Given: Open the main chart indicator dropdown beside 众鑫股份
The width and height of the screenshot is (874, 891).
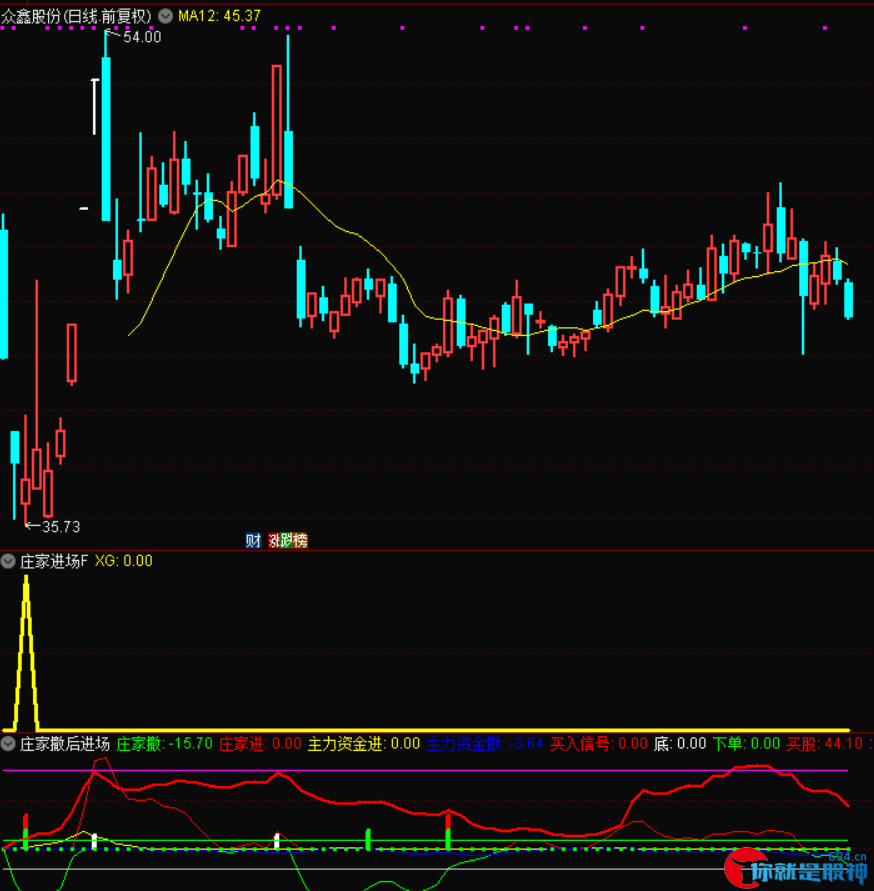Looking at the screenshot, I should [x=165, y=16].
